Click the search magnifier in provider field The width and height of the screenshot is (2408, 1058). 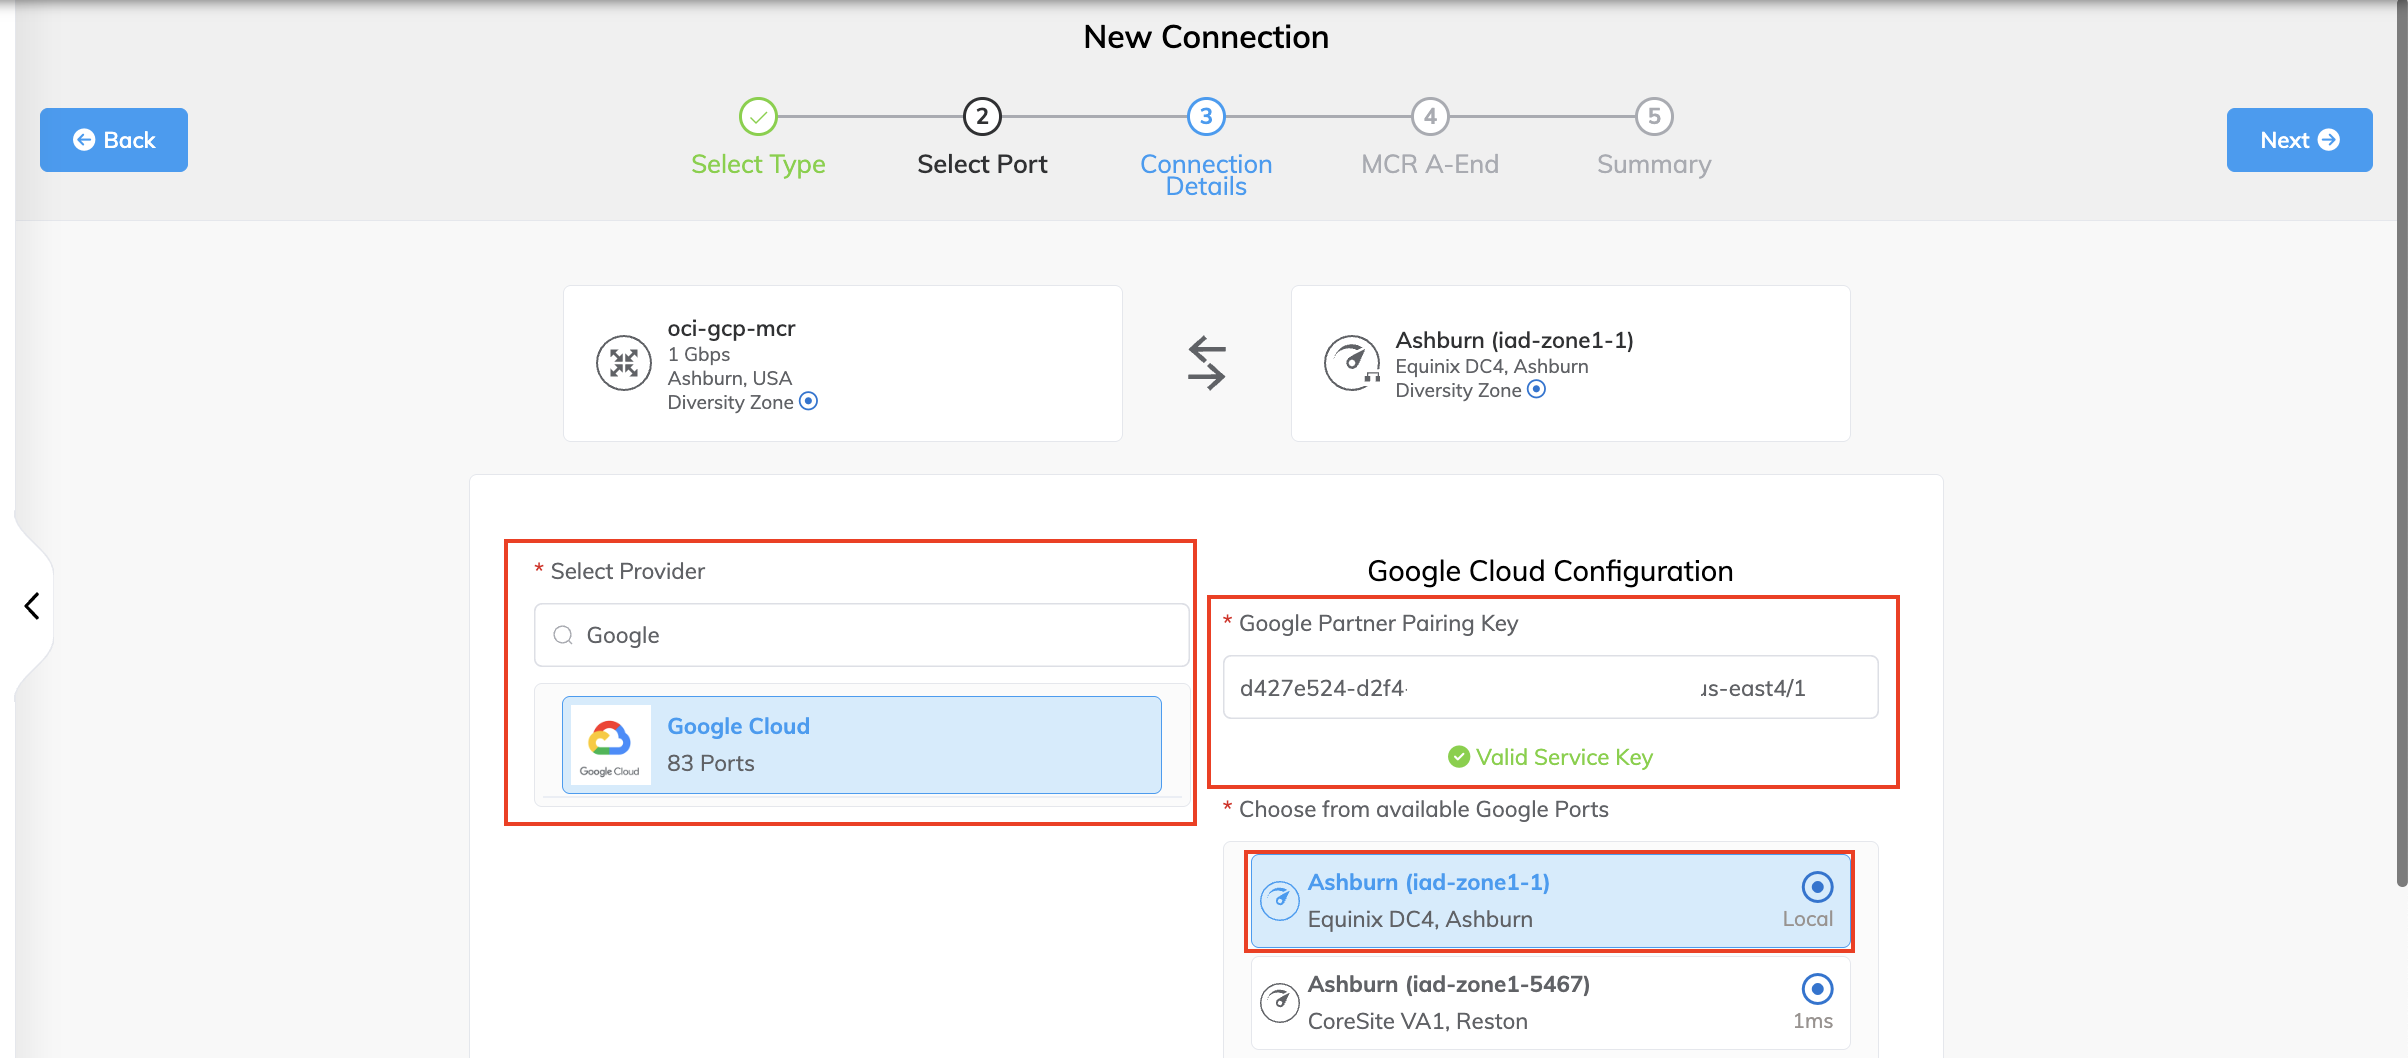[x=563, y=635]
